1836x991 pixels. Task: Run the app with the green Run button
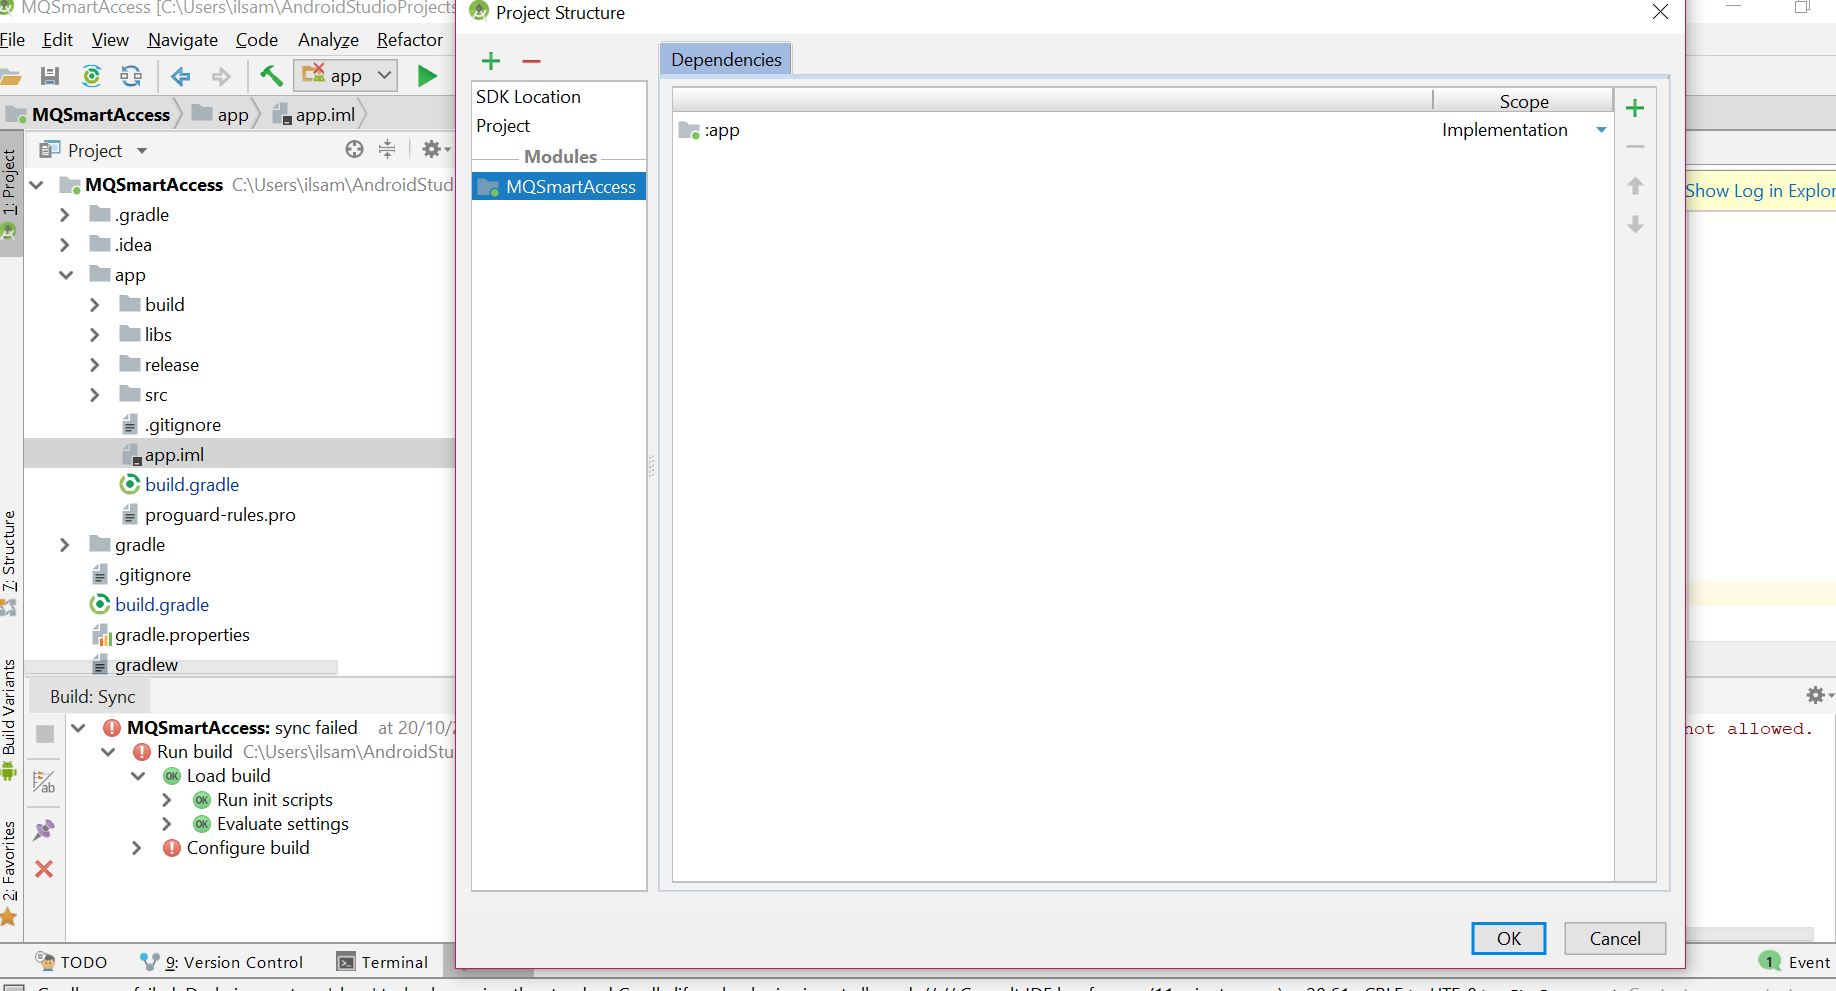click(427, 75)
